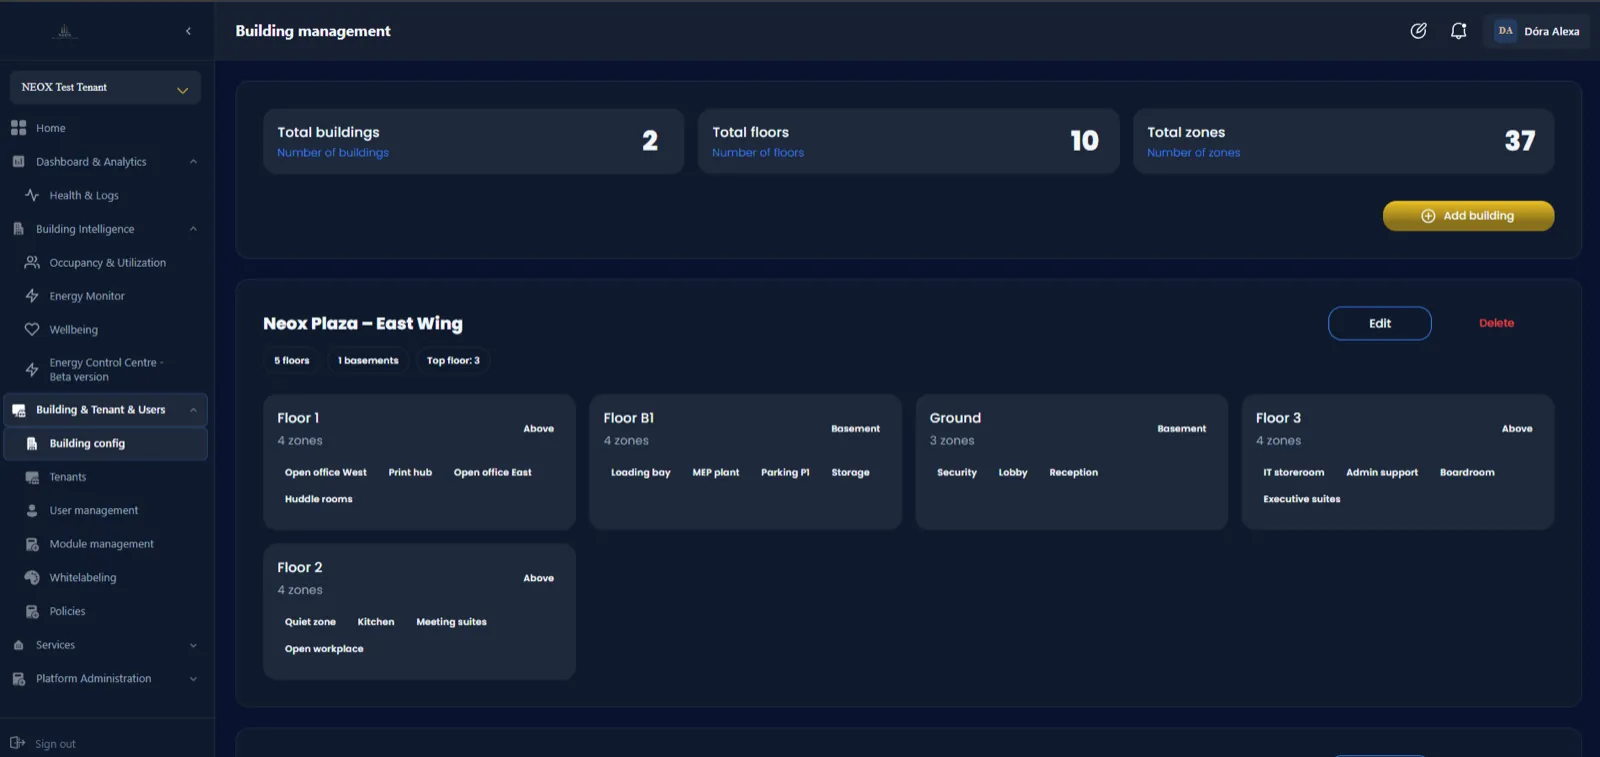Screen dimensions: 1600x757
Task: Click the Building & Tenant & Users icon
Action: [x=18, y=410]
